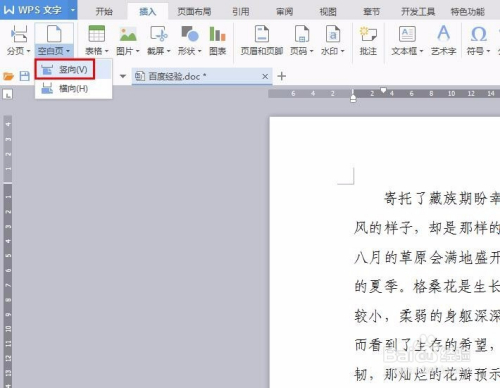Select 横向(H) landscape blank page
The image size is (500, 388).
73,89
